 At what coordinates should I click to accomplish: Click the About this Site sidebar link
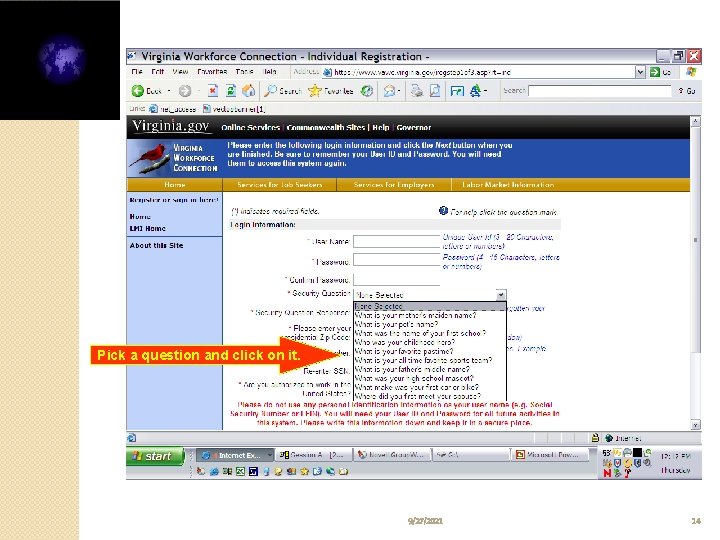click(x=156, y=245)
